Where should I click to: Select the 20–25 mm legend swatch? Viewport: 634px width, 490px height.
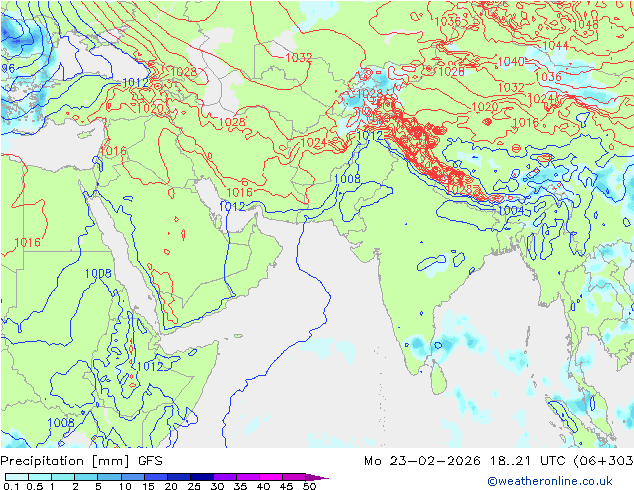pyautogui.click(x=178, y=477)
